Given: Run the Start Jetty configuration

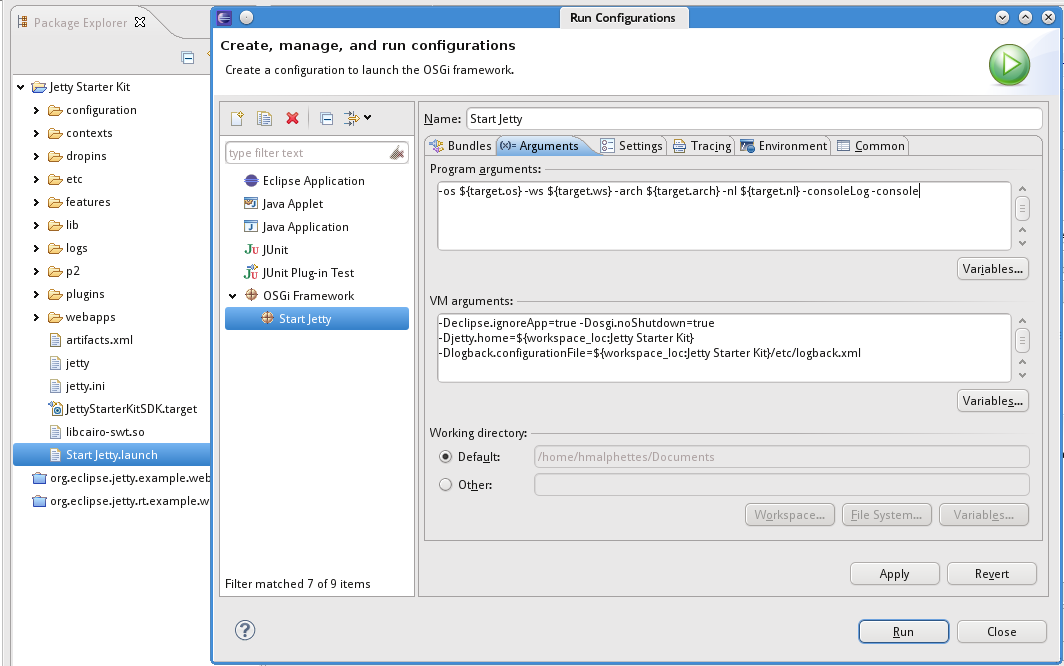Looking at the screenshot, I should click(x=903, y=631).
